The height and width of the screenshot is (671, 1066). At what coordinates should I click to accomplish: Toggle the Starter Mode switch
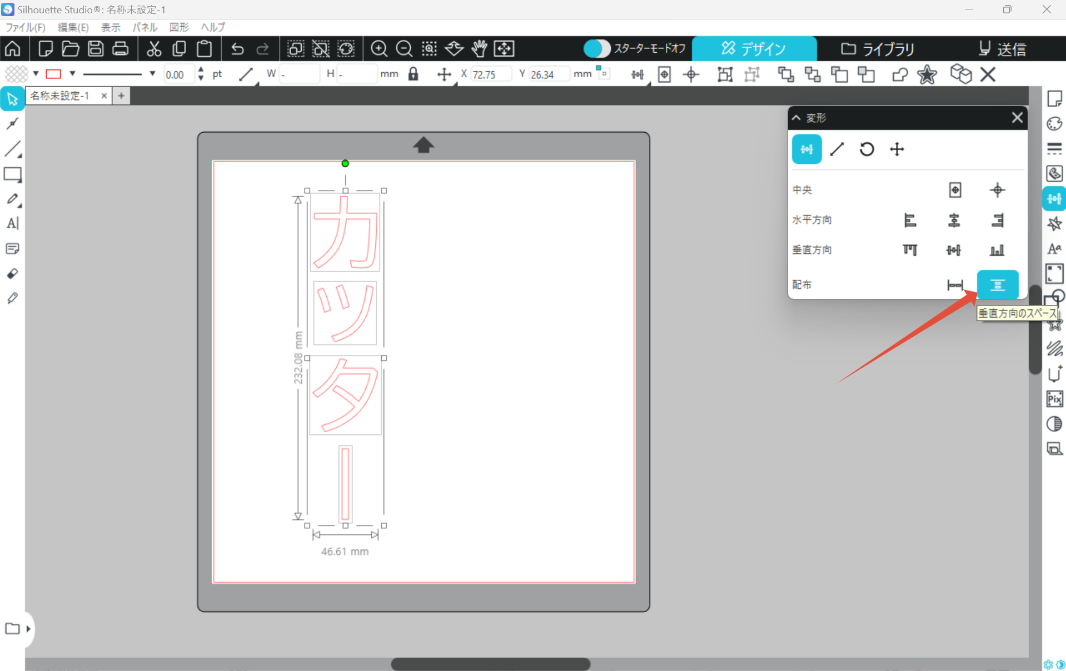[597, 49]
